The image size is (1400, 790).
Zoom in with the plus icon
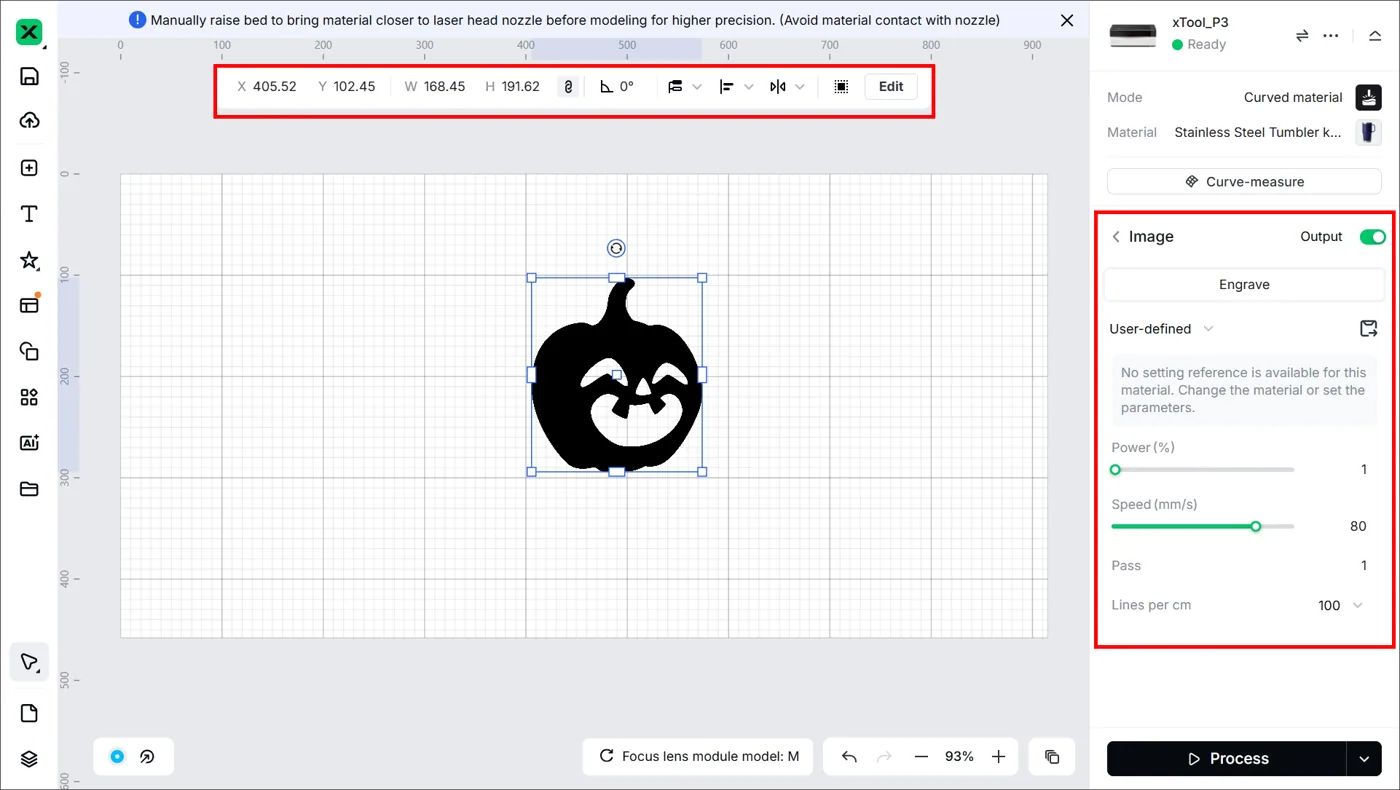[998, 757]
